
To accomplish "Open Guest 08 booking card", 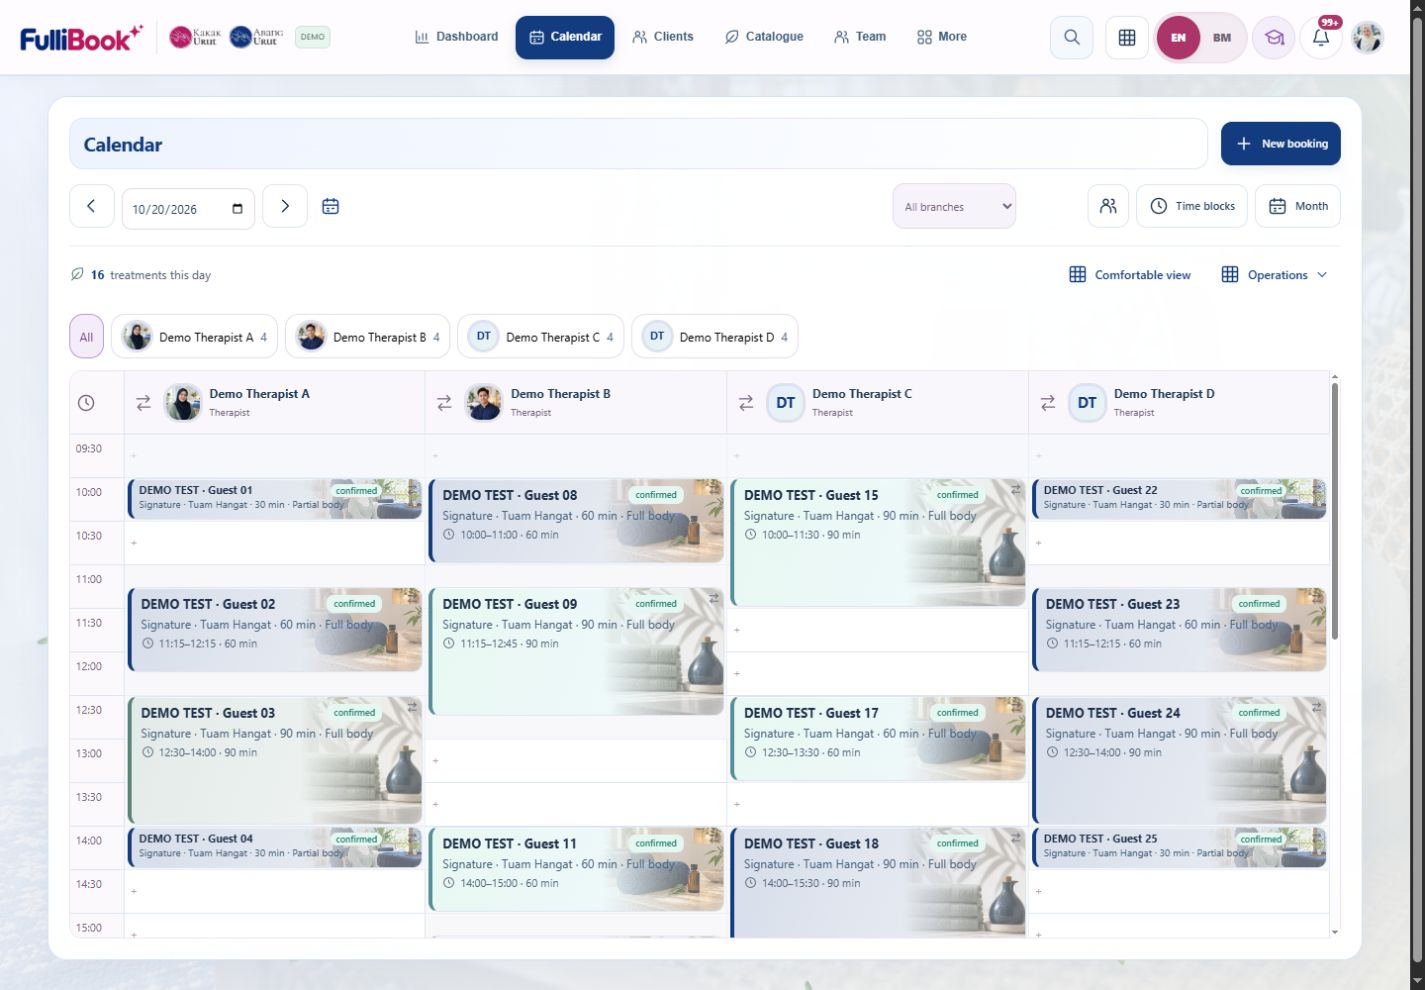I will pos(576,520).
